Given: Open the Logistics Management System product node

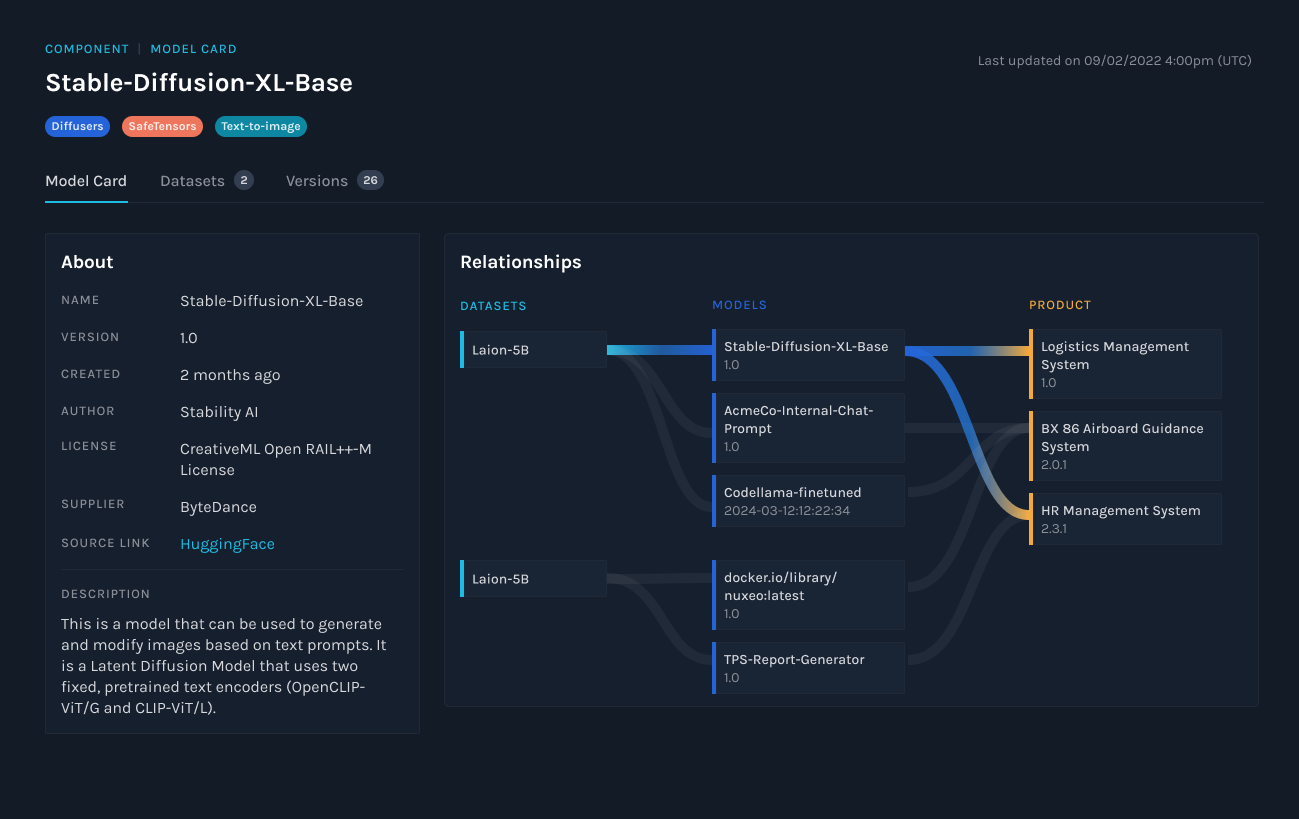Looking at the screenshot, I should (x=1125, y=363).
